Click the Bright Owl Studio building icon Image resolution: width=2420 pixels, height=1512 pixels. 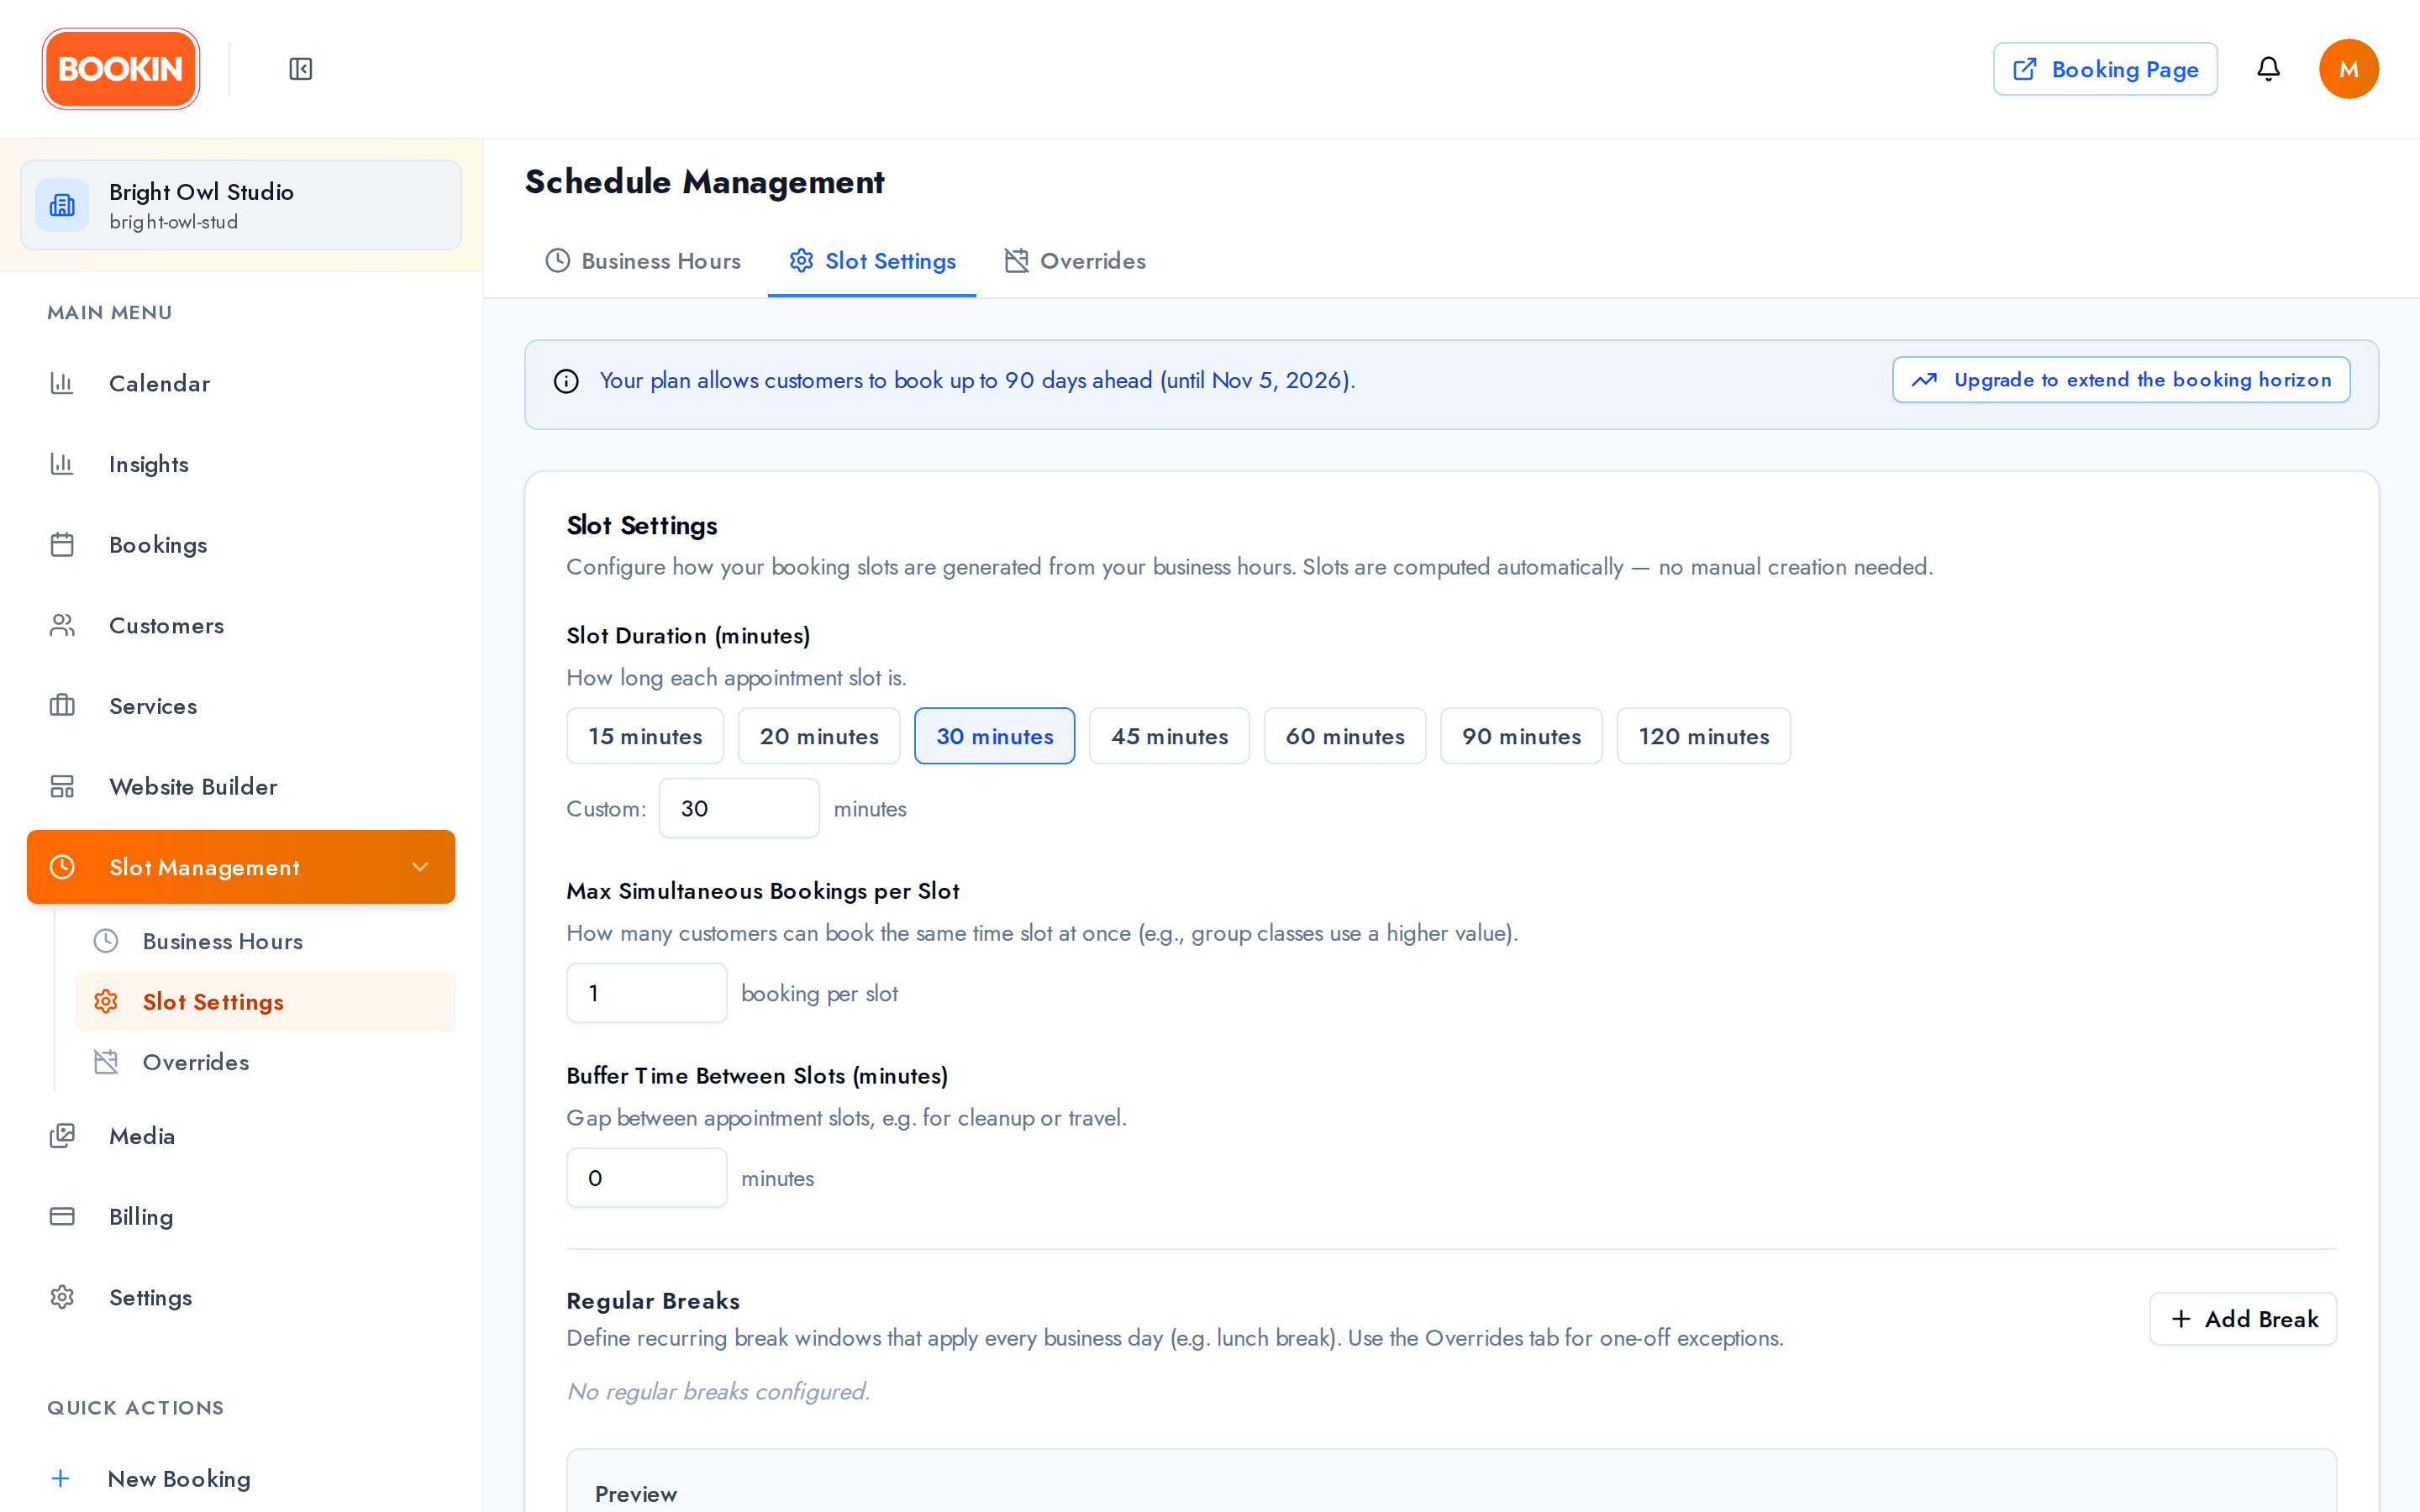[62, 205]
